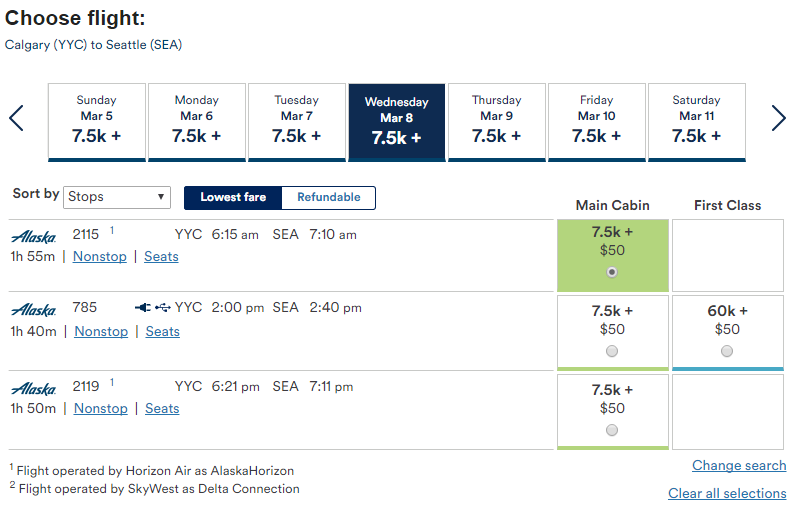
Task: Click the Alaska logo for flight 2119
Action: click(34, 389)
